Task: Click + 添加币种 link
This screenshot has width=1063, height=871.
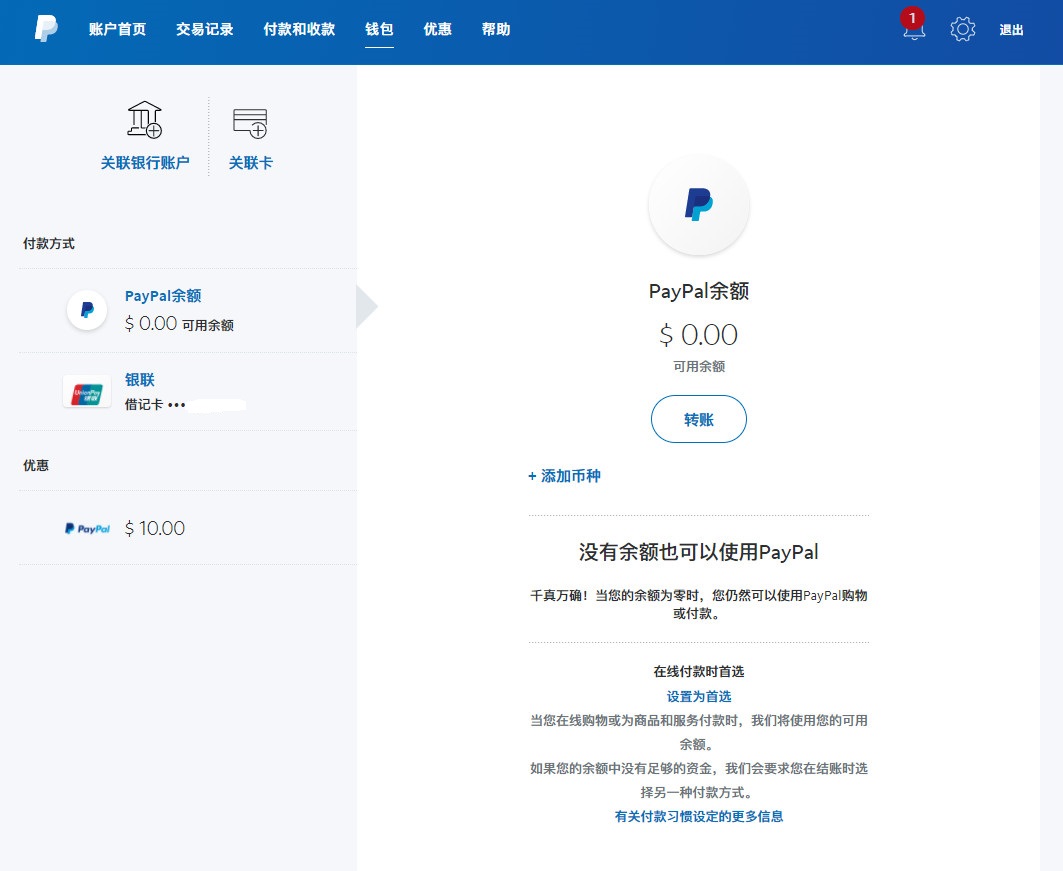Action: point(564,476)
